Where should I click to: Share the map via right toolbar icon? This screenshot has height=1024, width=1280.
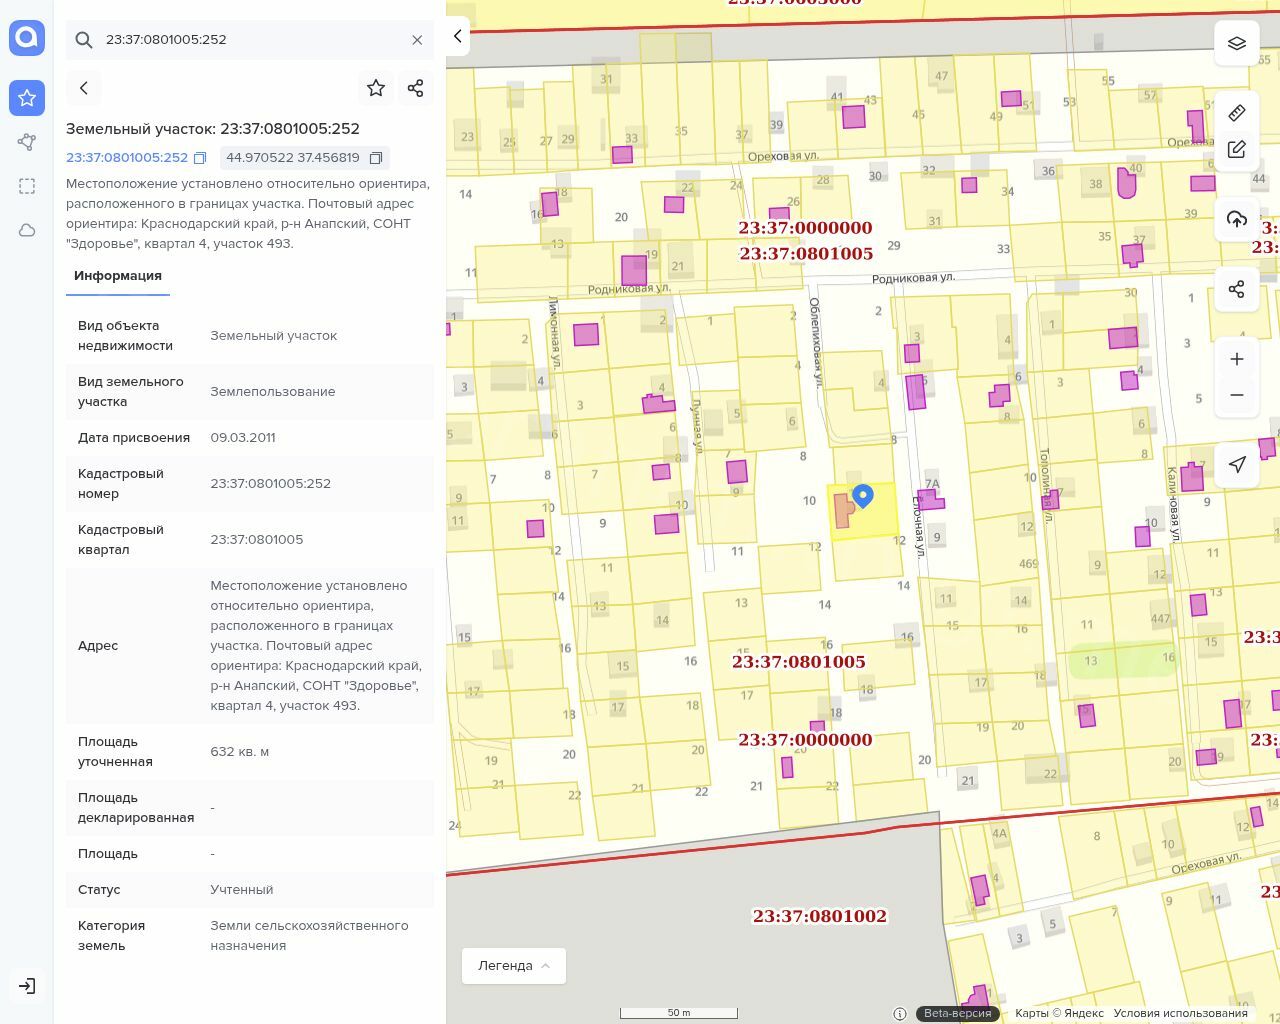(1236, 289)
